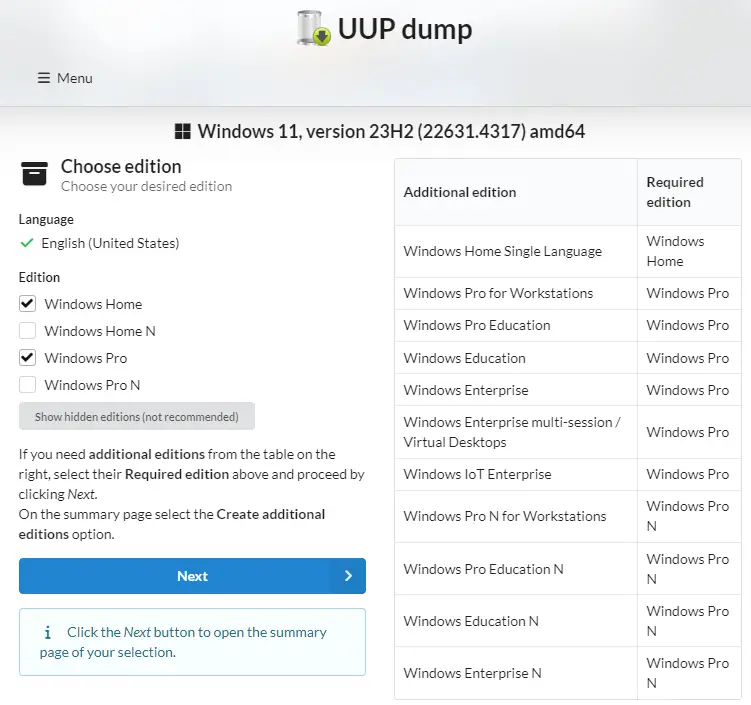The height and width of the screenshot is (705, 751).
Task: Click the Windows Home required edition cell
Action: click(x=689, y=251)
